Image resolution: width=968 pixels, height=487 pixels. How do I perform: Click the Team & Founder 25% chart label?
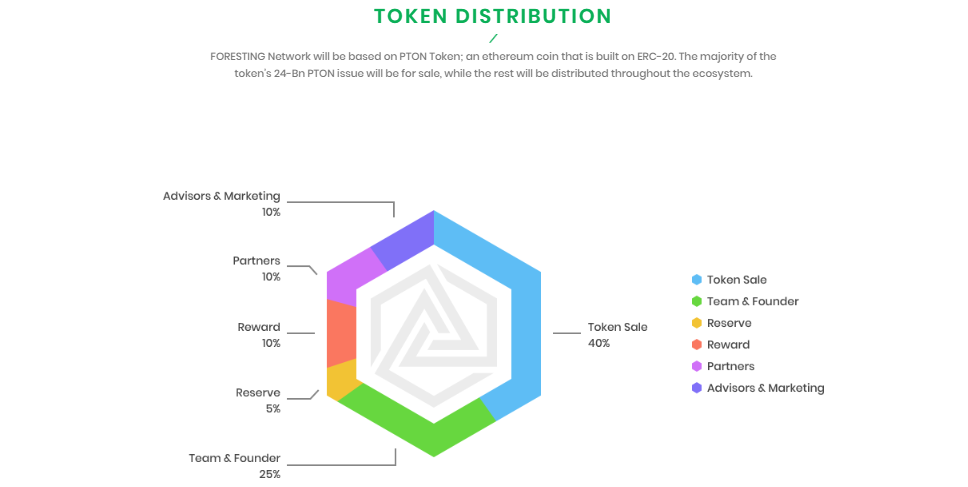[x=235, y=465]
